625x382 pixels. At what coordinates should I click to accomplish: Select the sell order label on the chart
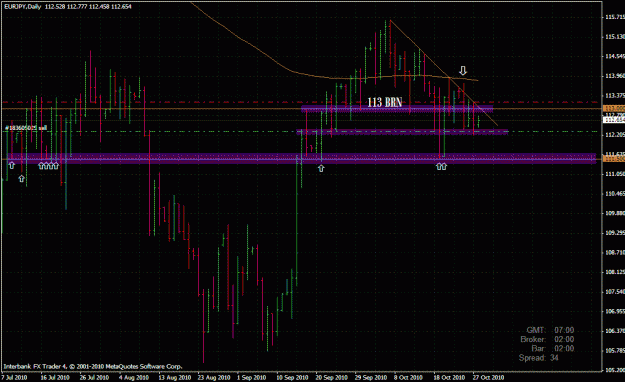[x=26, y=128]
